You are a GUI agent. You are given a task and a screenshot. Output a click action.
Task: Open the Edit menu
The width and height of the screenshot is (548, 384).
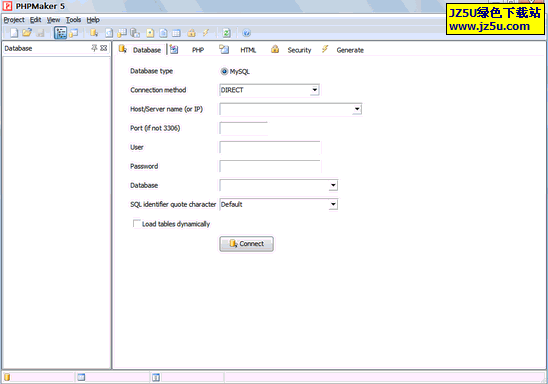click(x=35, y=20)
